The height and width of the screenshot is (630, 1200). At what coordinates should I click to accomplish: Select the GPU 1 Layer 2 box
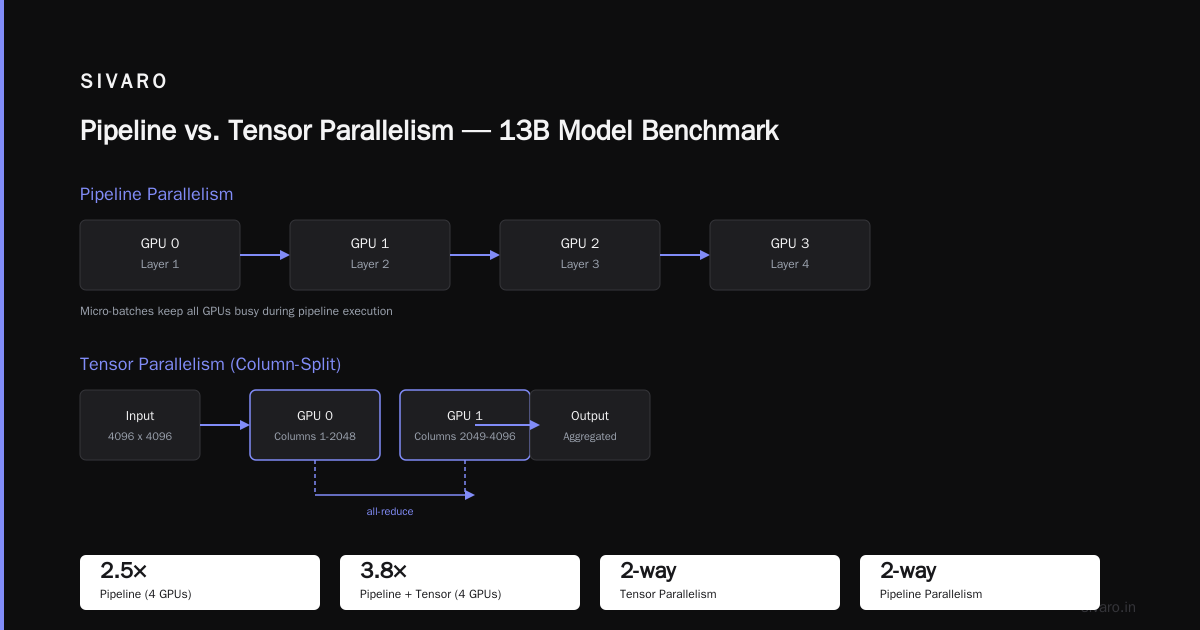[370, 255]
